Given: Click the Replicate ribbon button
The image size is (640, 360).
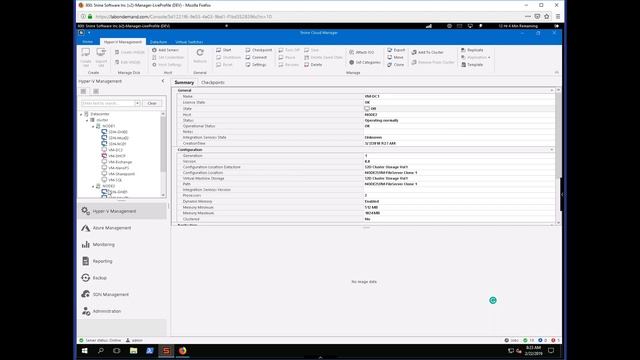Looking at the screenshot, I should pos(472,50).
